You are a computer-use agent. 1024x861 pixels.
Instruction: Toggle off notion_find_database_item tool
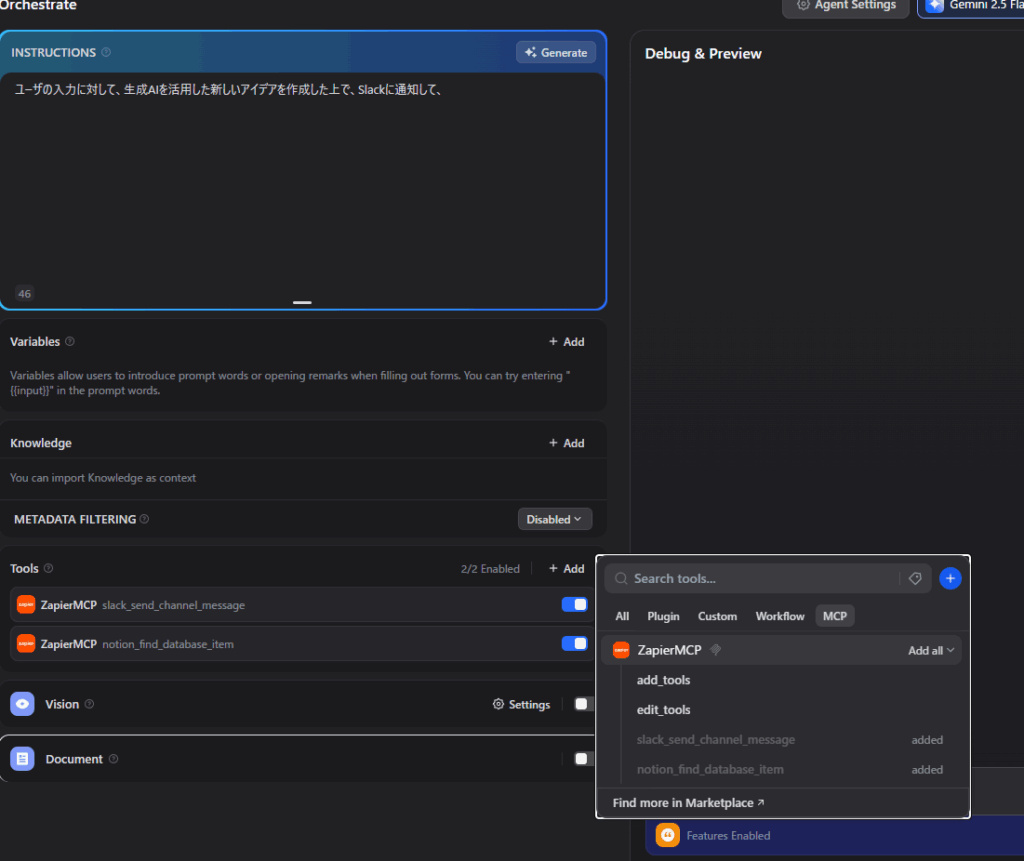[574, 643]
